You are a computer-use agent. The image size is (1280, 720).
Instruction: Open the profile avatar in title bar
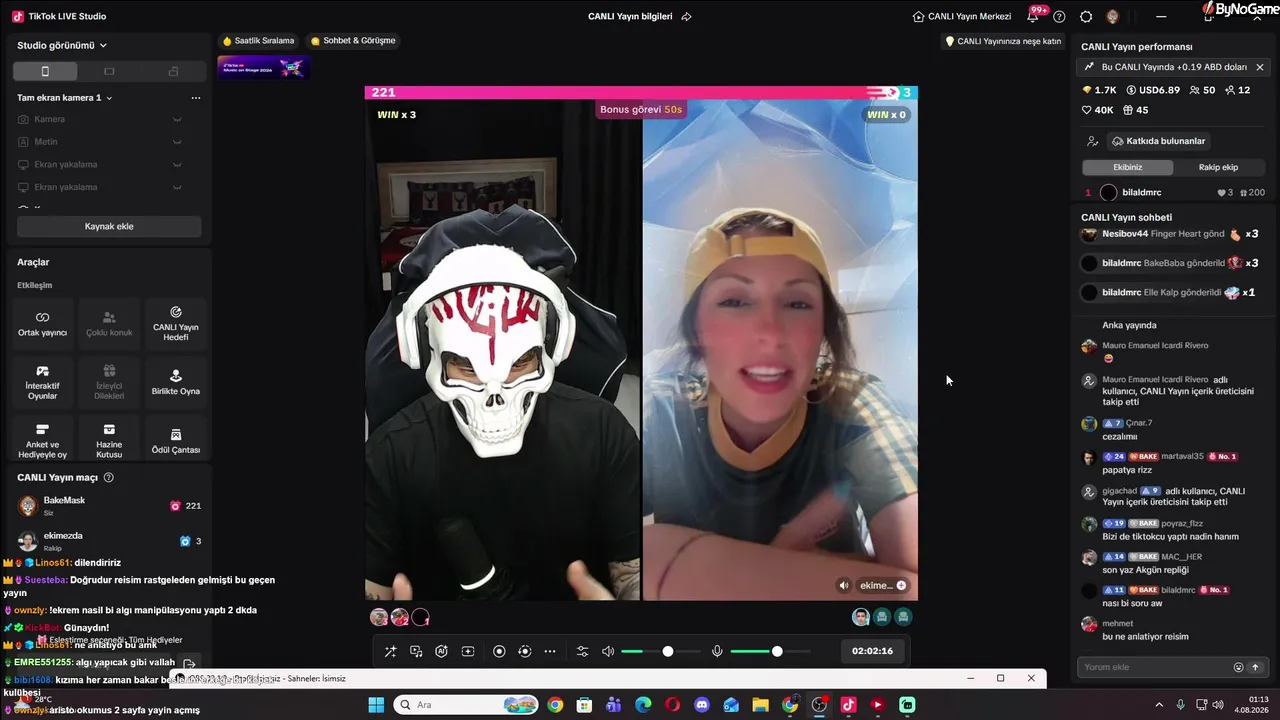1113,17
